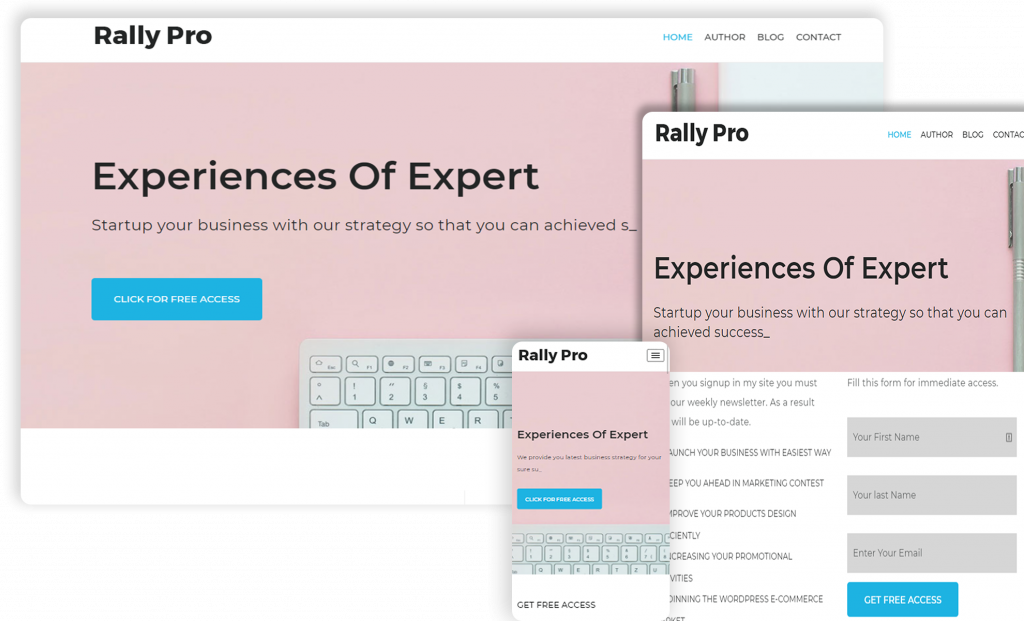Click the keyboard image in mobile preview
This screenshot has width=1024, height=621.
(590, 552)
